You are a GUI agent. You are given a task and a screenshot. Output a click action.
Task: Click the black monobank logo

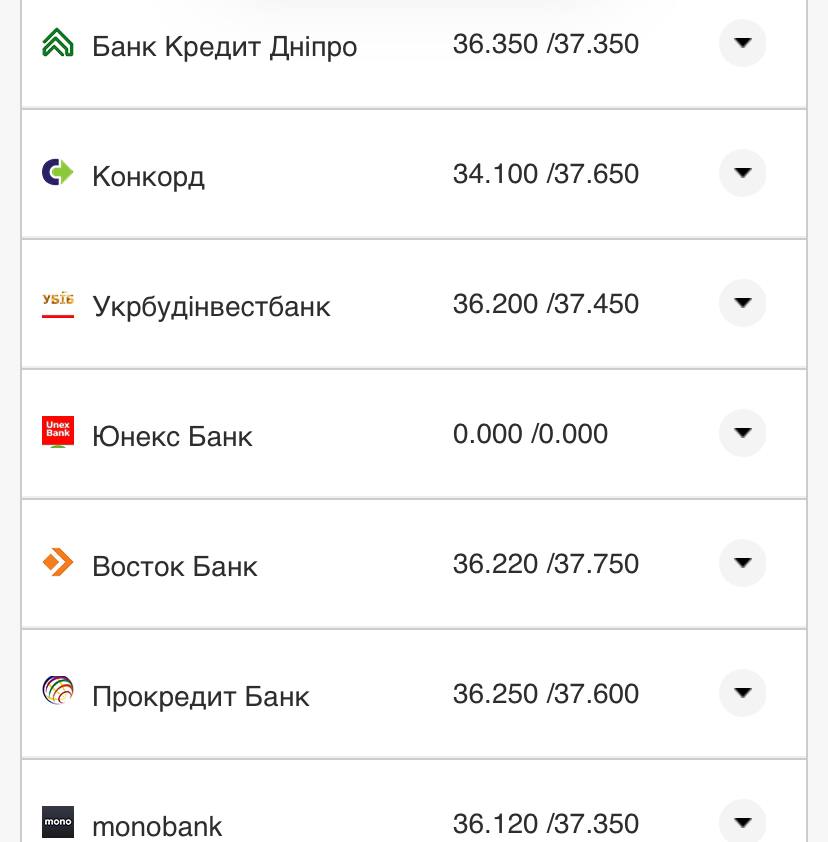pos(57,822)
